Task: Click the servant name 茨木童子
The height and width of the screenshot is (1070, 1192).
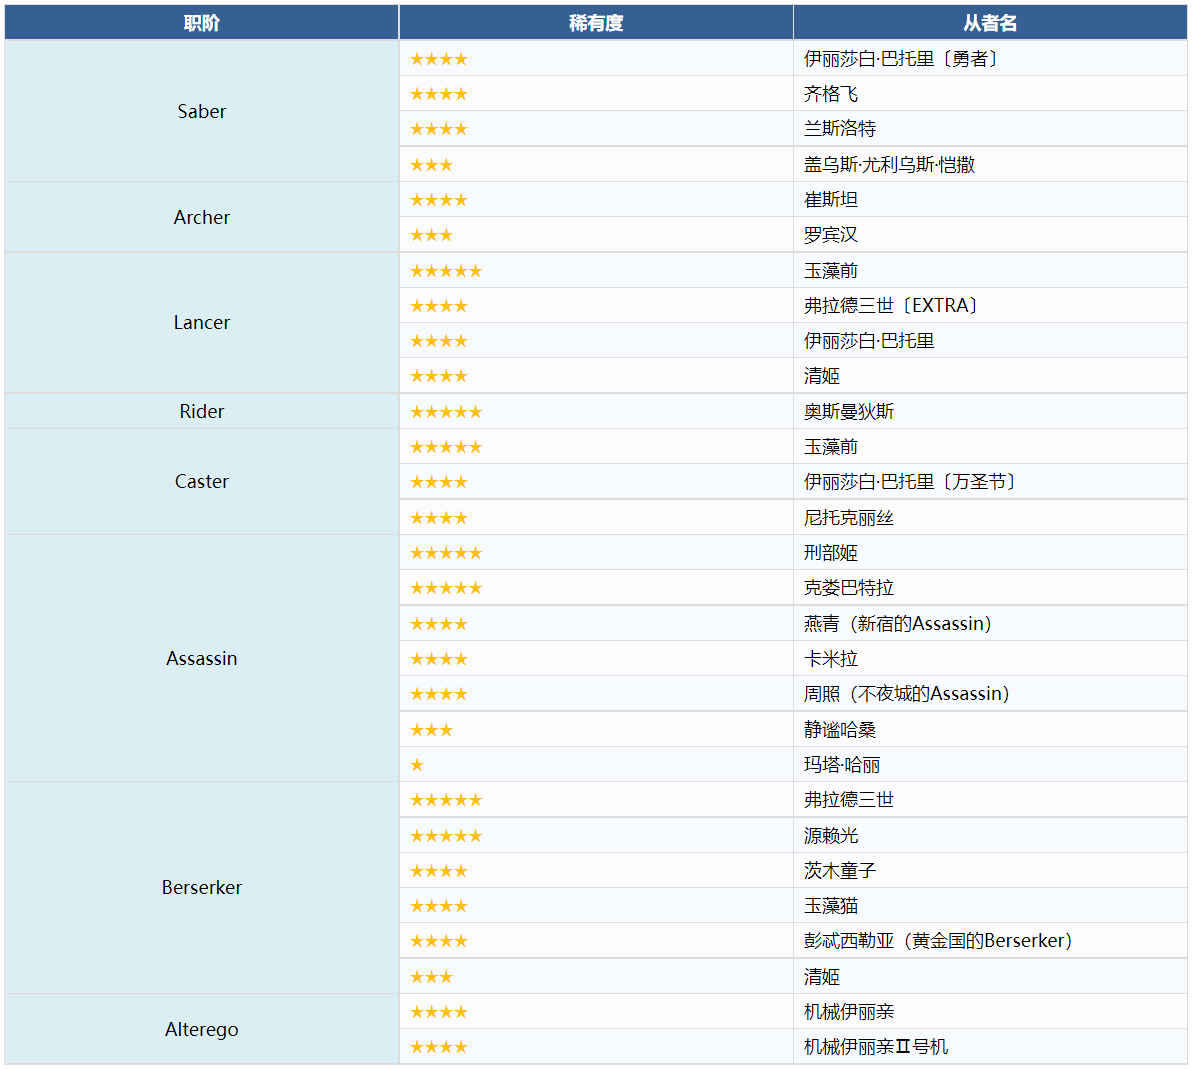Action: coord(840,871)
